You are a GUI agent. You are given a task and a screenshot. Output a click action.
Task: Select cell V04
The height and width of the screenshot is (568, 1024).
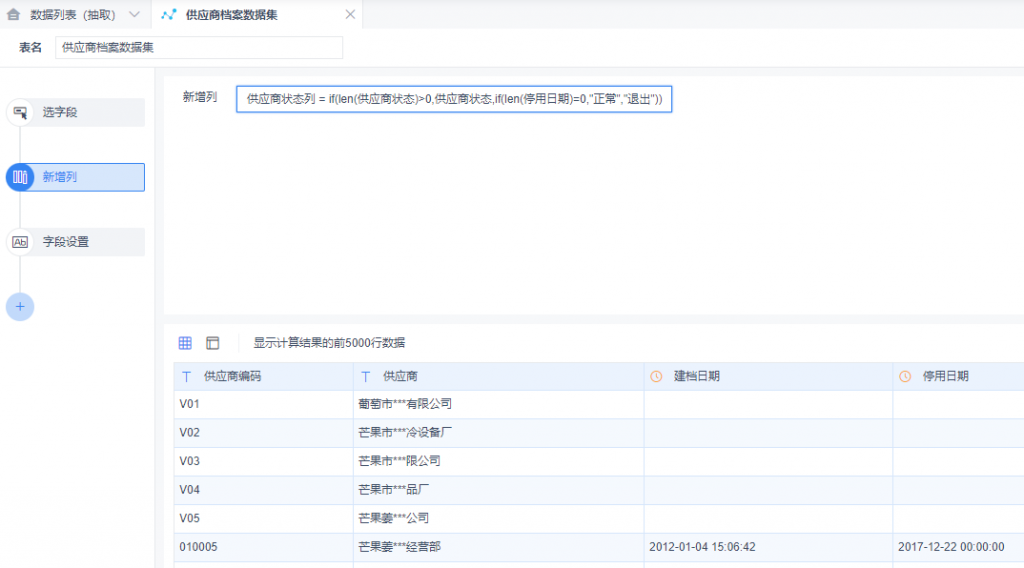(x=263, y=490)
